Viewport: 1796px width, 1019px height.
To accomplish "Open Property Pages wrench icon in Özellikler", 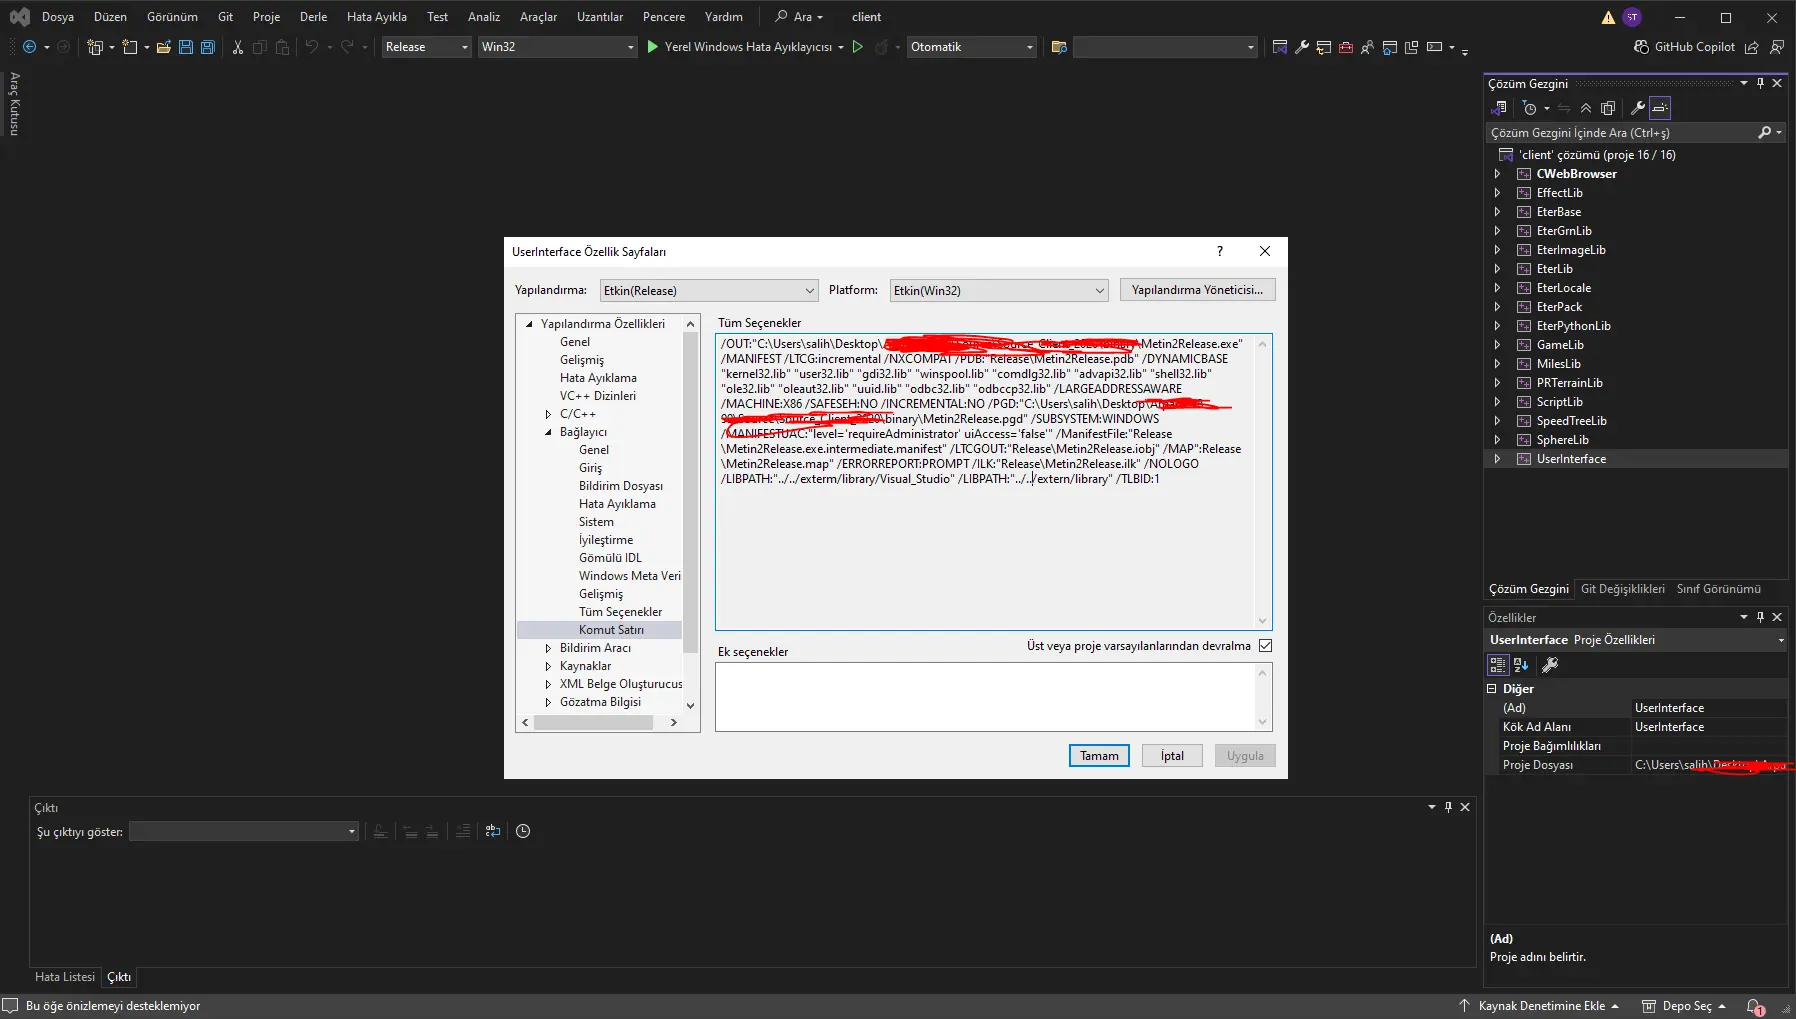I will tap(1550, 665).
